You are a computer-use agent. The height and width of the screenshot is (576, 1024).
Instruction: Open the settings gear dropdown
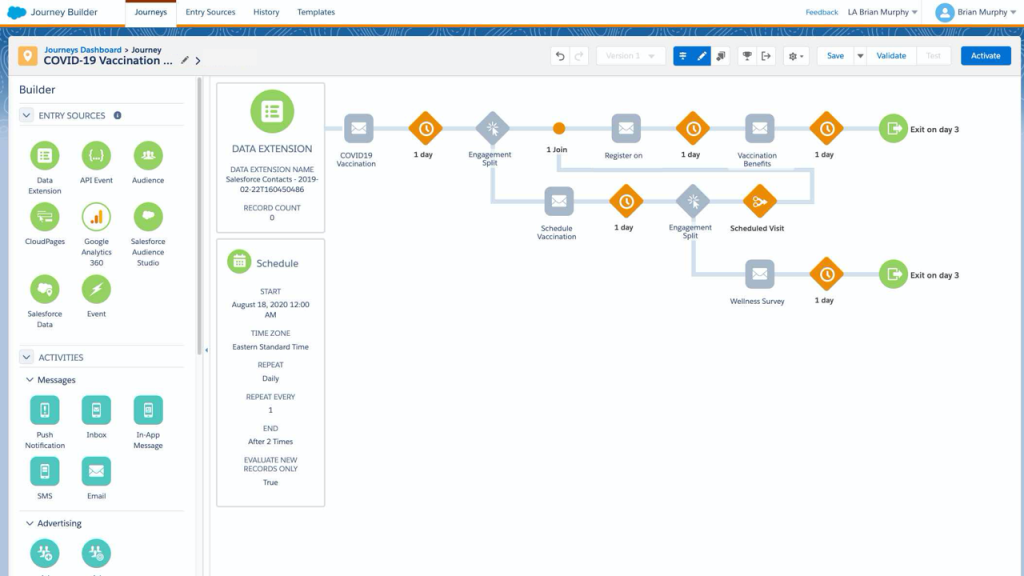796,56
